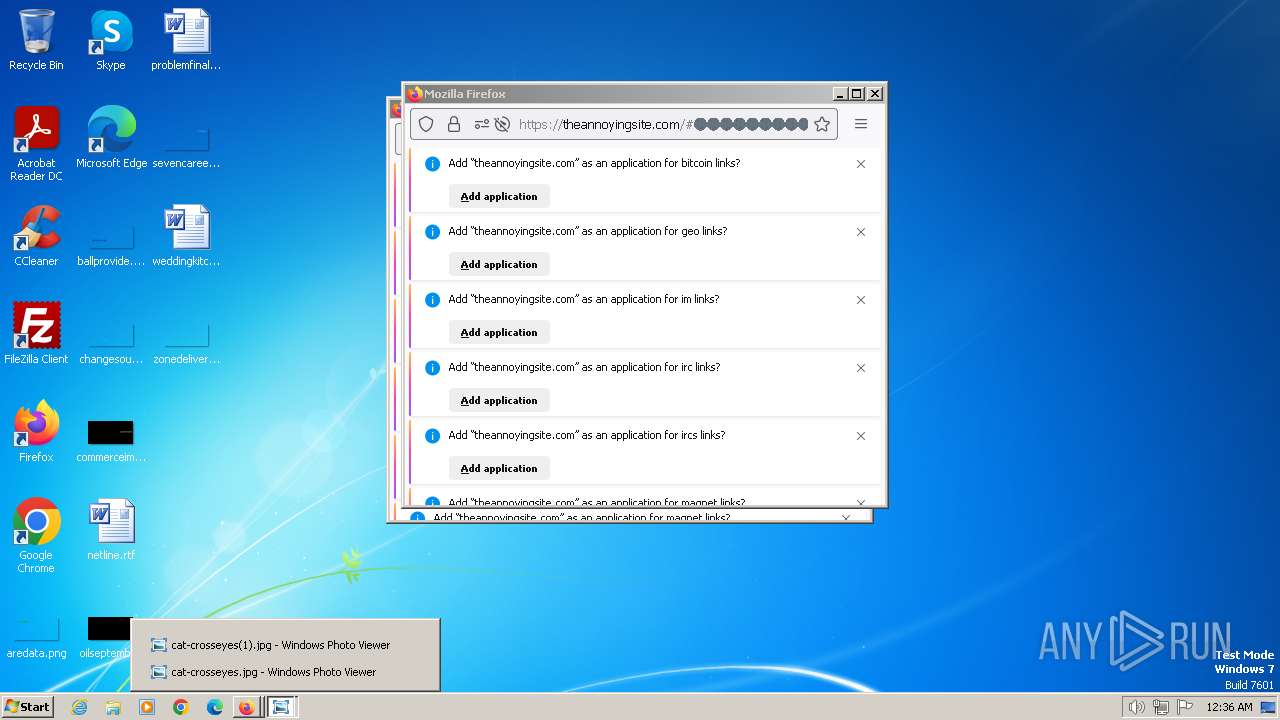This screenshot has height=720, width=1280.
Task: Select the Skype desktop shortcut
Action: 111,40
